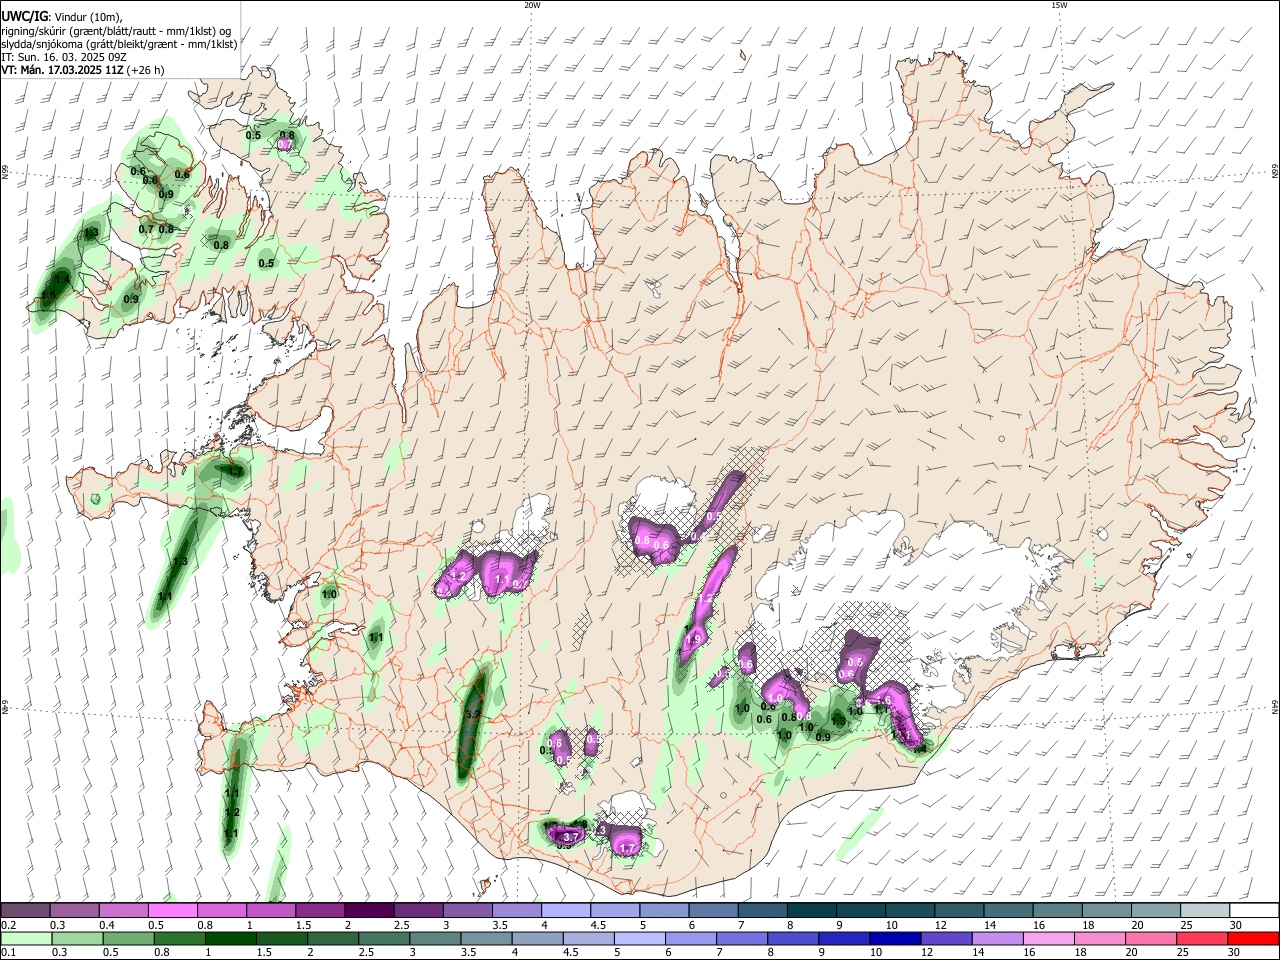Pick the top-row legend swatch labeled 0.2

coord(25,910)
